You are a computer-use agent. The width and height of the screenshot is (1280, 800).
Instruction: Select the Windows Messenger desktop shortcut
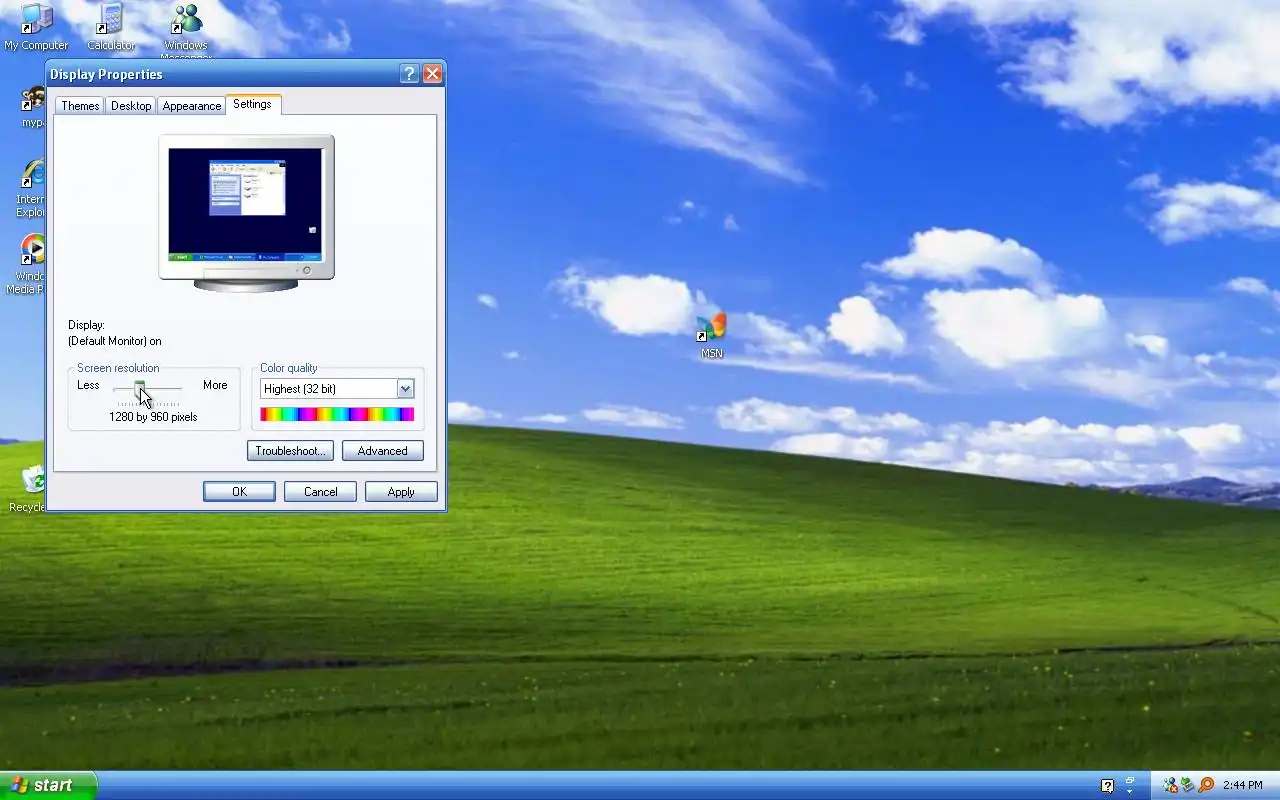pyautogui.click(x=186, y=30)
